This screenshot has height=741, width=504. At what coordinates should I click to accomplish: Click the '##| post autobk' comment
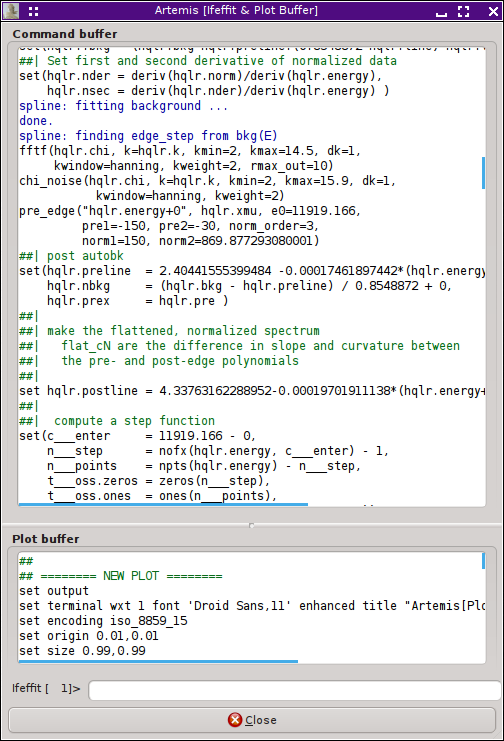pyautogui.click(x=71, y=256)
